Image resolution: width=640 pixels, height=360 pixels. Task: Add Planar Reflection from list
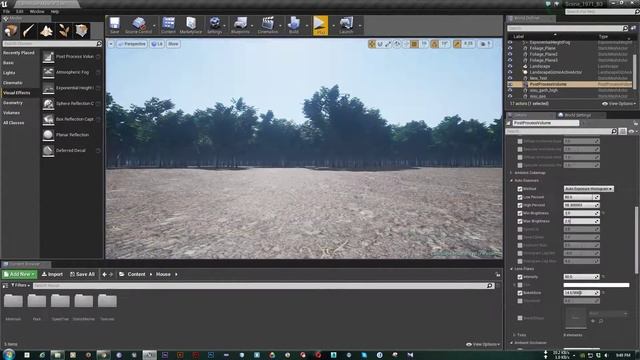[x=71, y=135]
